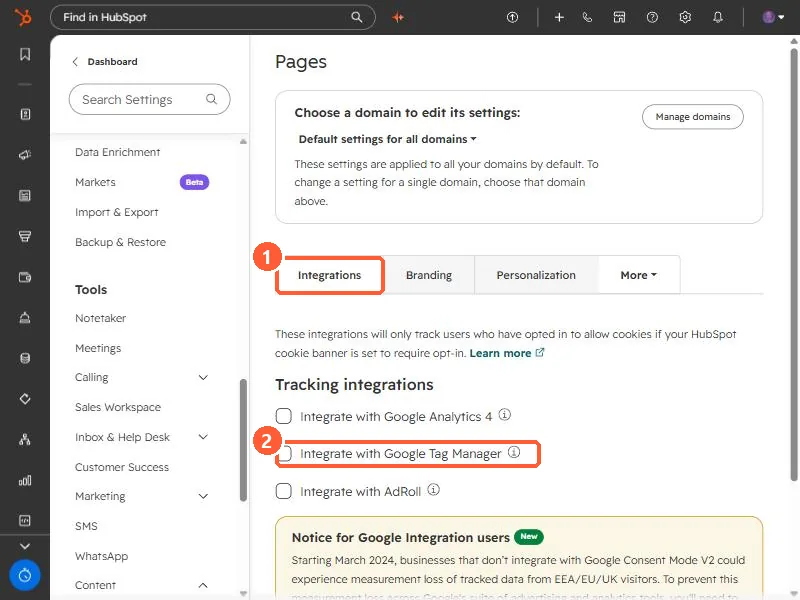Open the notifications bell icon

click(718, 17)
